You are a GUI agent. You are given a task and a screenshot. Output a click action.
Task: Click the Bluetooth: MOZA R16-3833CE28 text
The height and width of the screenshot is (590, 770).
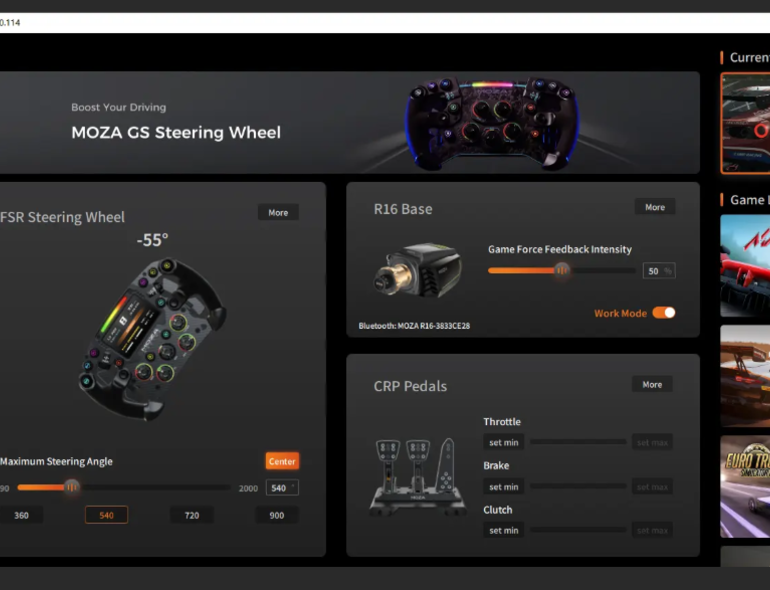(x=414, y=326)
